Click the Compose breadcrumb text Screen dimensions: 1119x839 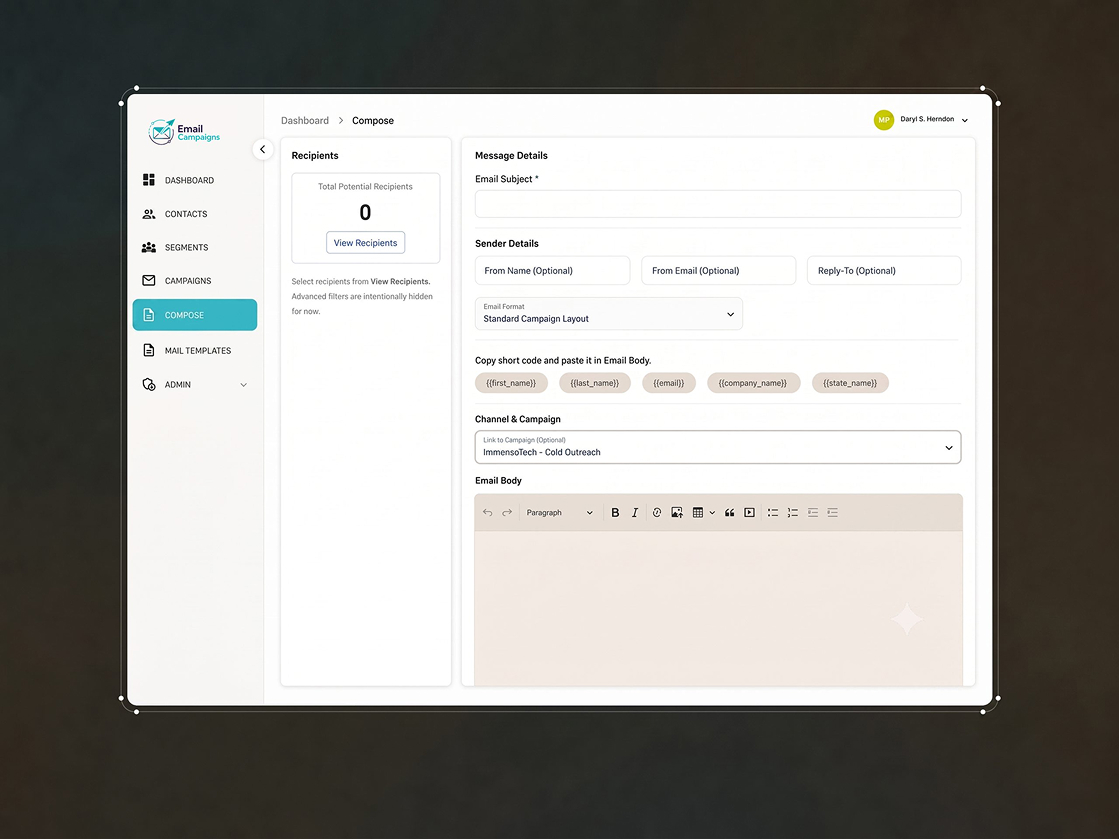tap(373, 121)
